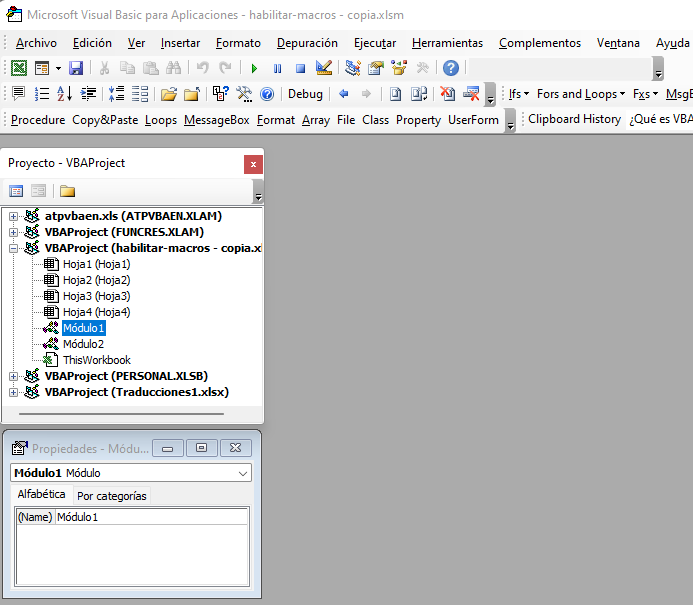The image size is (693, 605).
Task: Open the Depuración menu
Action: click(307, 43)
